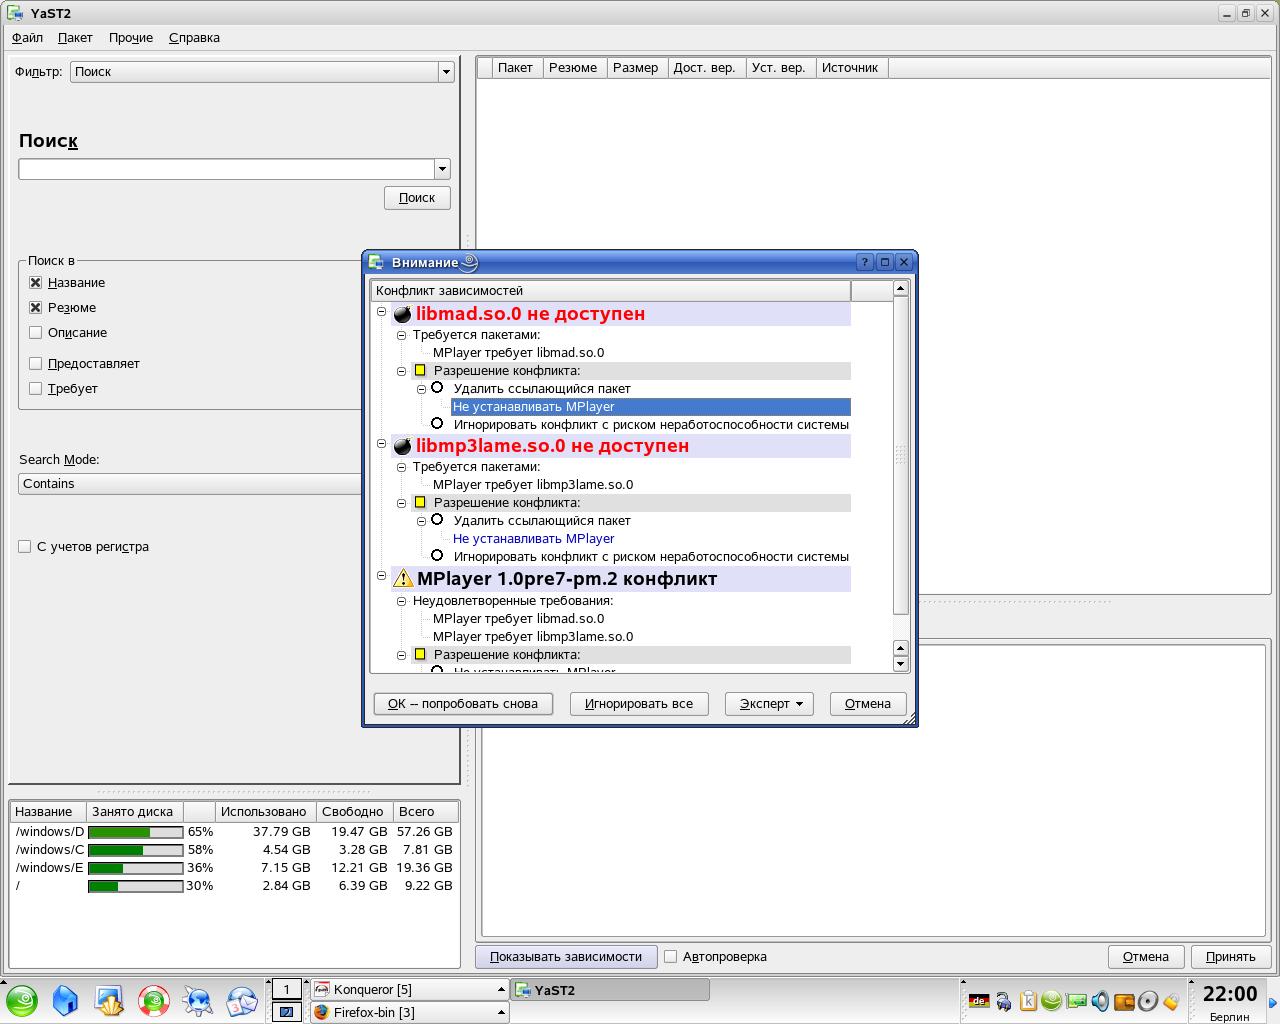Enable the Требует checkbox
Viewport: 1280px width, 1024px height.
coord(36,389)
